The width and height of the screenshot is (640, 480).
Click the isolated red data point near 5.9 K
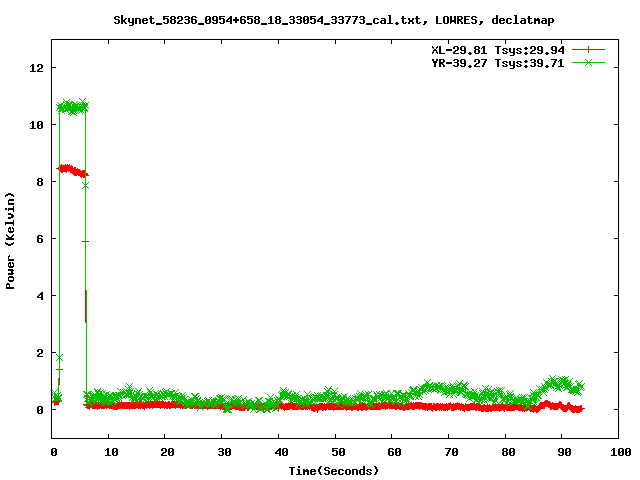tap(85, 242)
